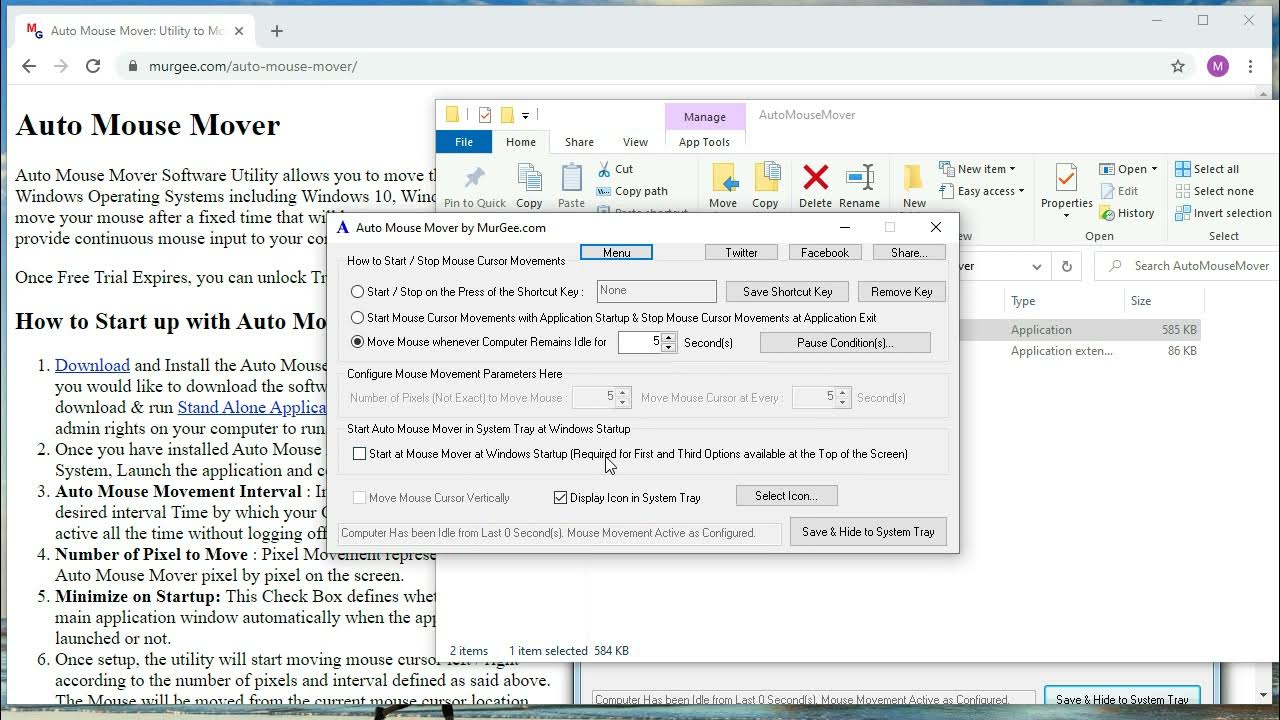The width and height of the screenshot is (1280, 720).
Task: Click Select Icon... button
Action: coord(786,496)
